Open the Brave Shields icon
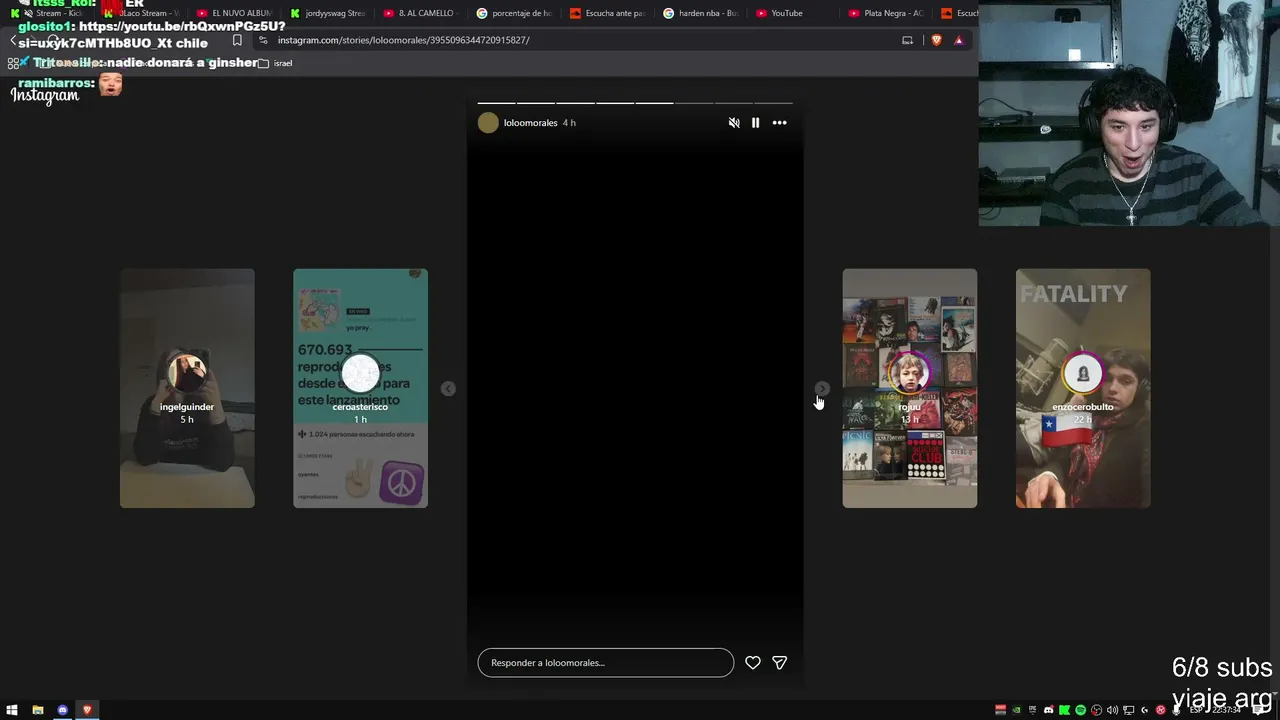The image size is (1280, 720). click(x=937, y=40)
